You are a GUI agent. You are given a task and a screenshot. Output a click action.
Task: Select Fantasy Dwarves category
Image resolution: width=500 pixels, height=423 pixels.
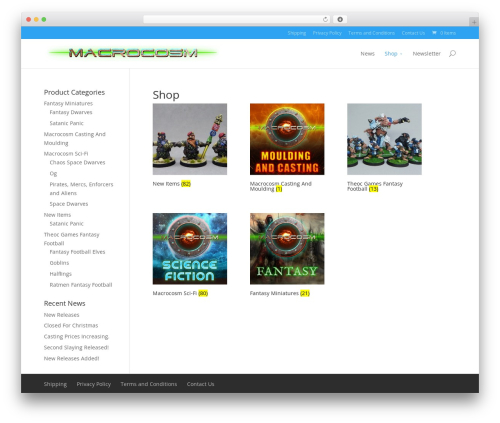[71, 112]
